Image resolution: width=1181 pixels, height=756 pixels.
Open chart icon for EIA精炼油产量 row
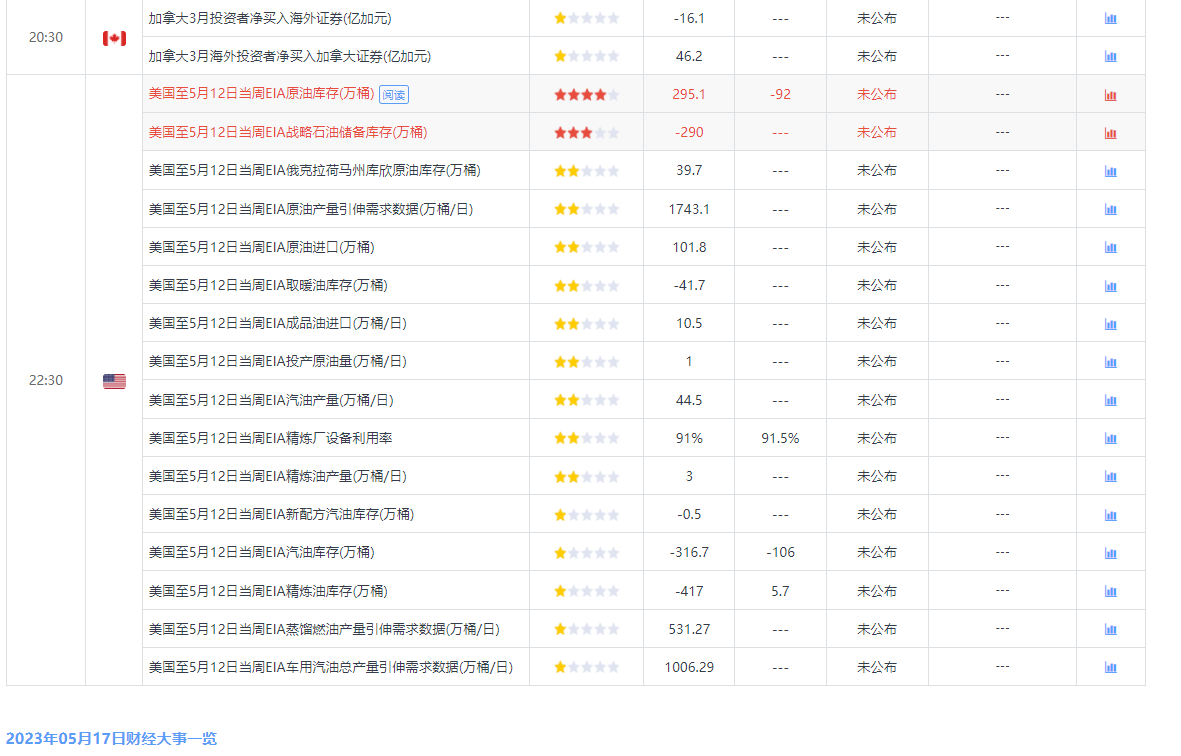point(1110,477)
